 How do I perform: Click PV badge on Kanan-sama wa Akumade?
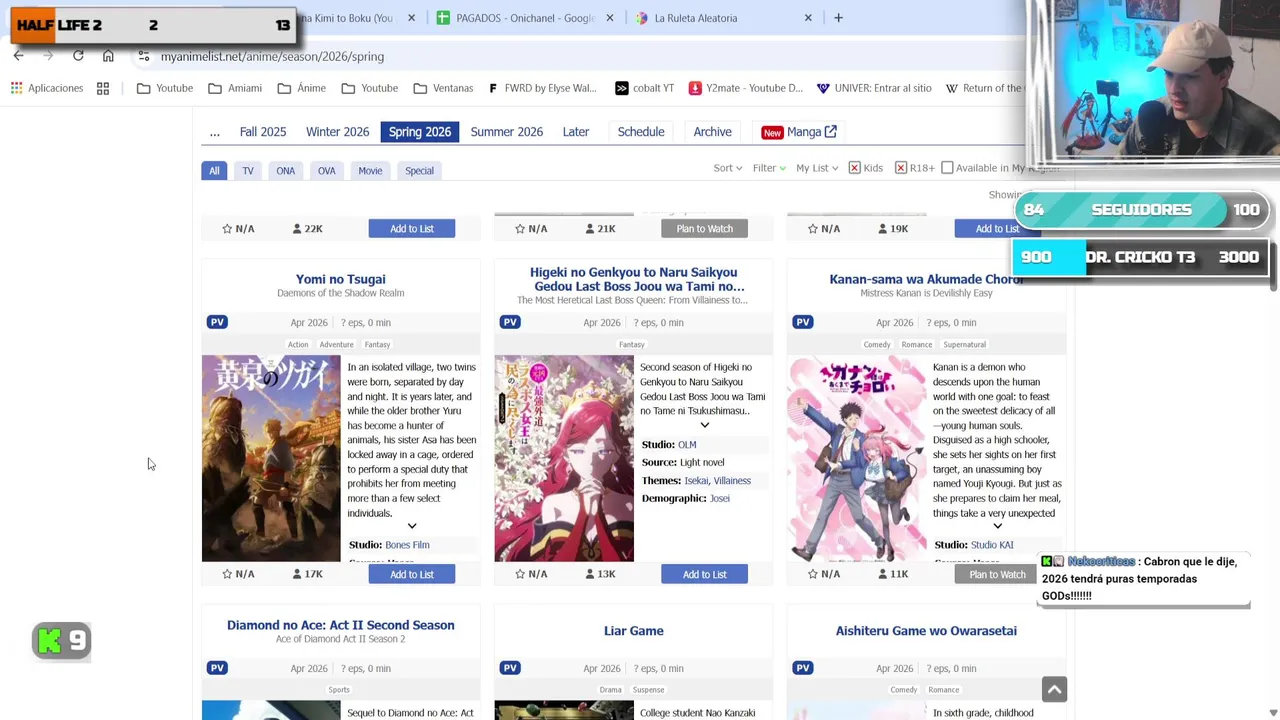pos(803,322)
